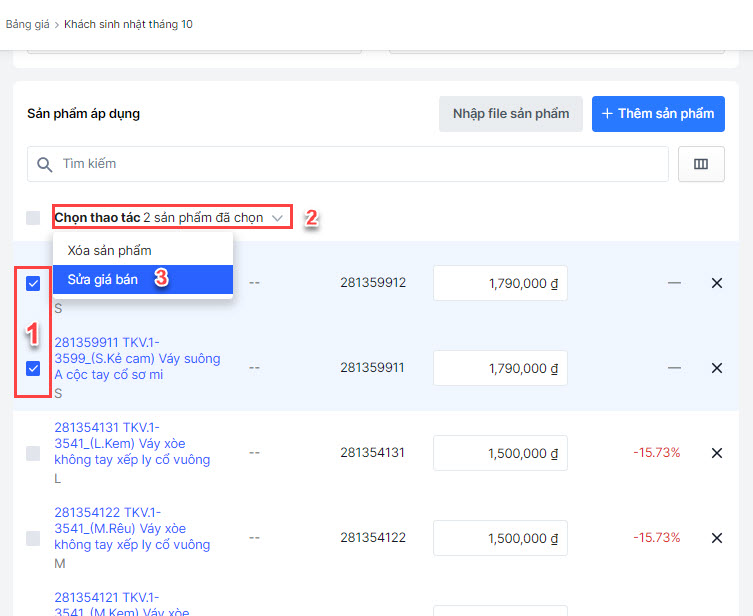Viewport: 753px width, 616px height.
Task: Uncheck the checkbox for product 281359911
Action: click(33, 368)
